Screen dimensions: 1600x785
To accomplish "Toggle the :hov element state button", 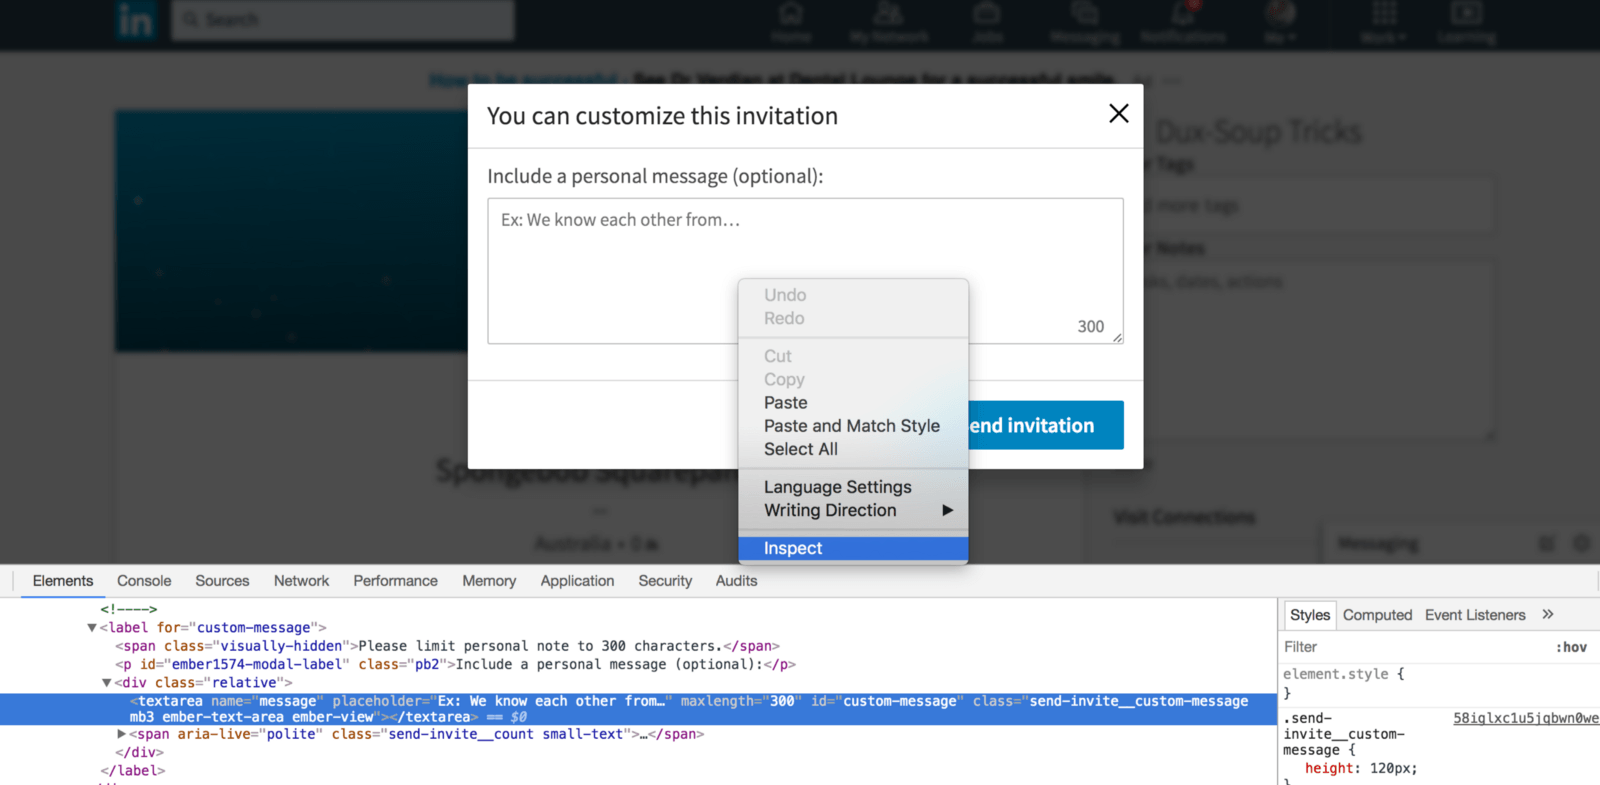I will (x=1571, y=647).
